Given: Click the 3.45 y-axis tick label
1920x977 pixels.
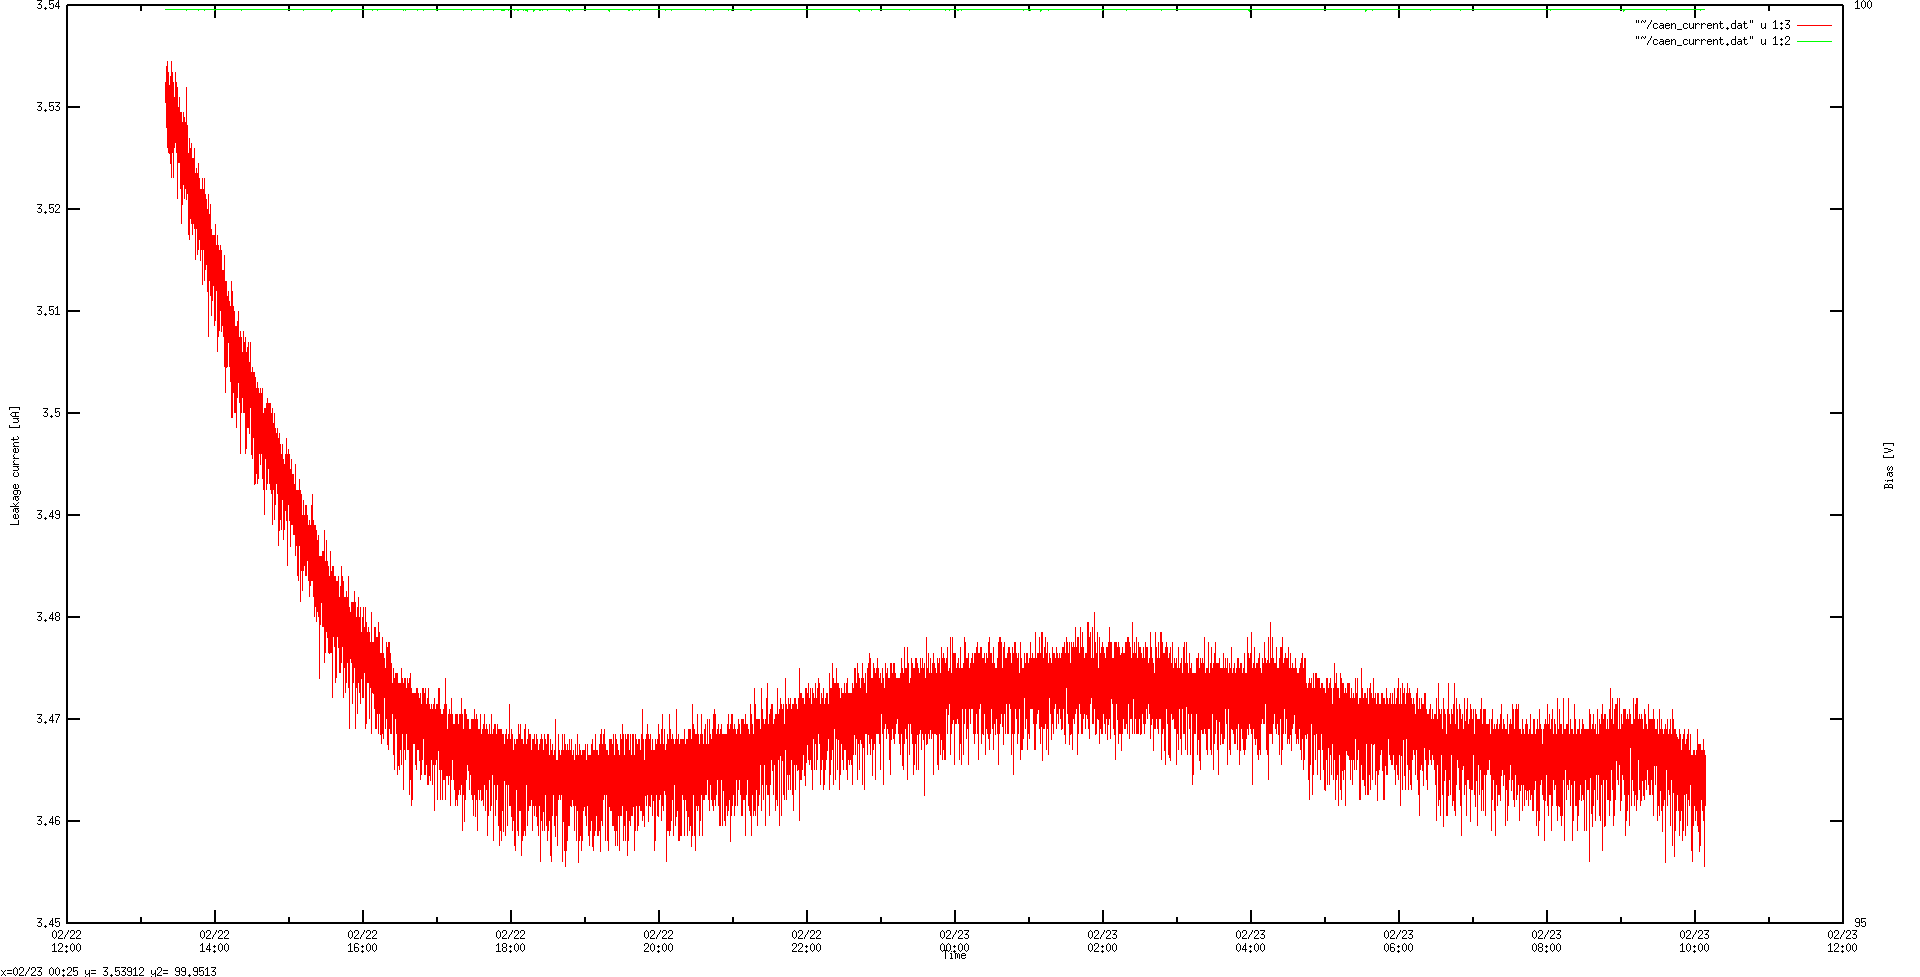Looking at the screenshot, I should pos(48,923).
